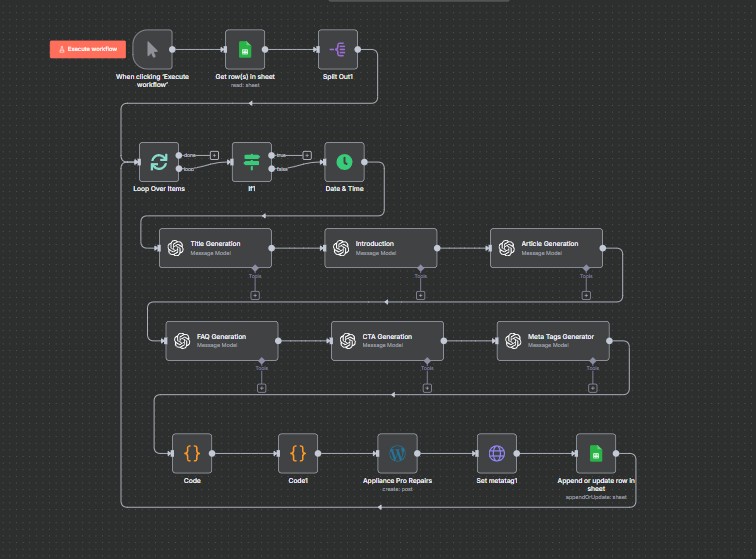
Task: Click the Execute workflow button
Action: coord(88,48)
